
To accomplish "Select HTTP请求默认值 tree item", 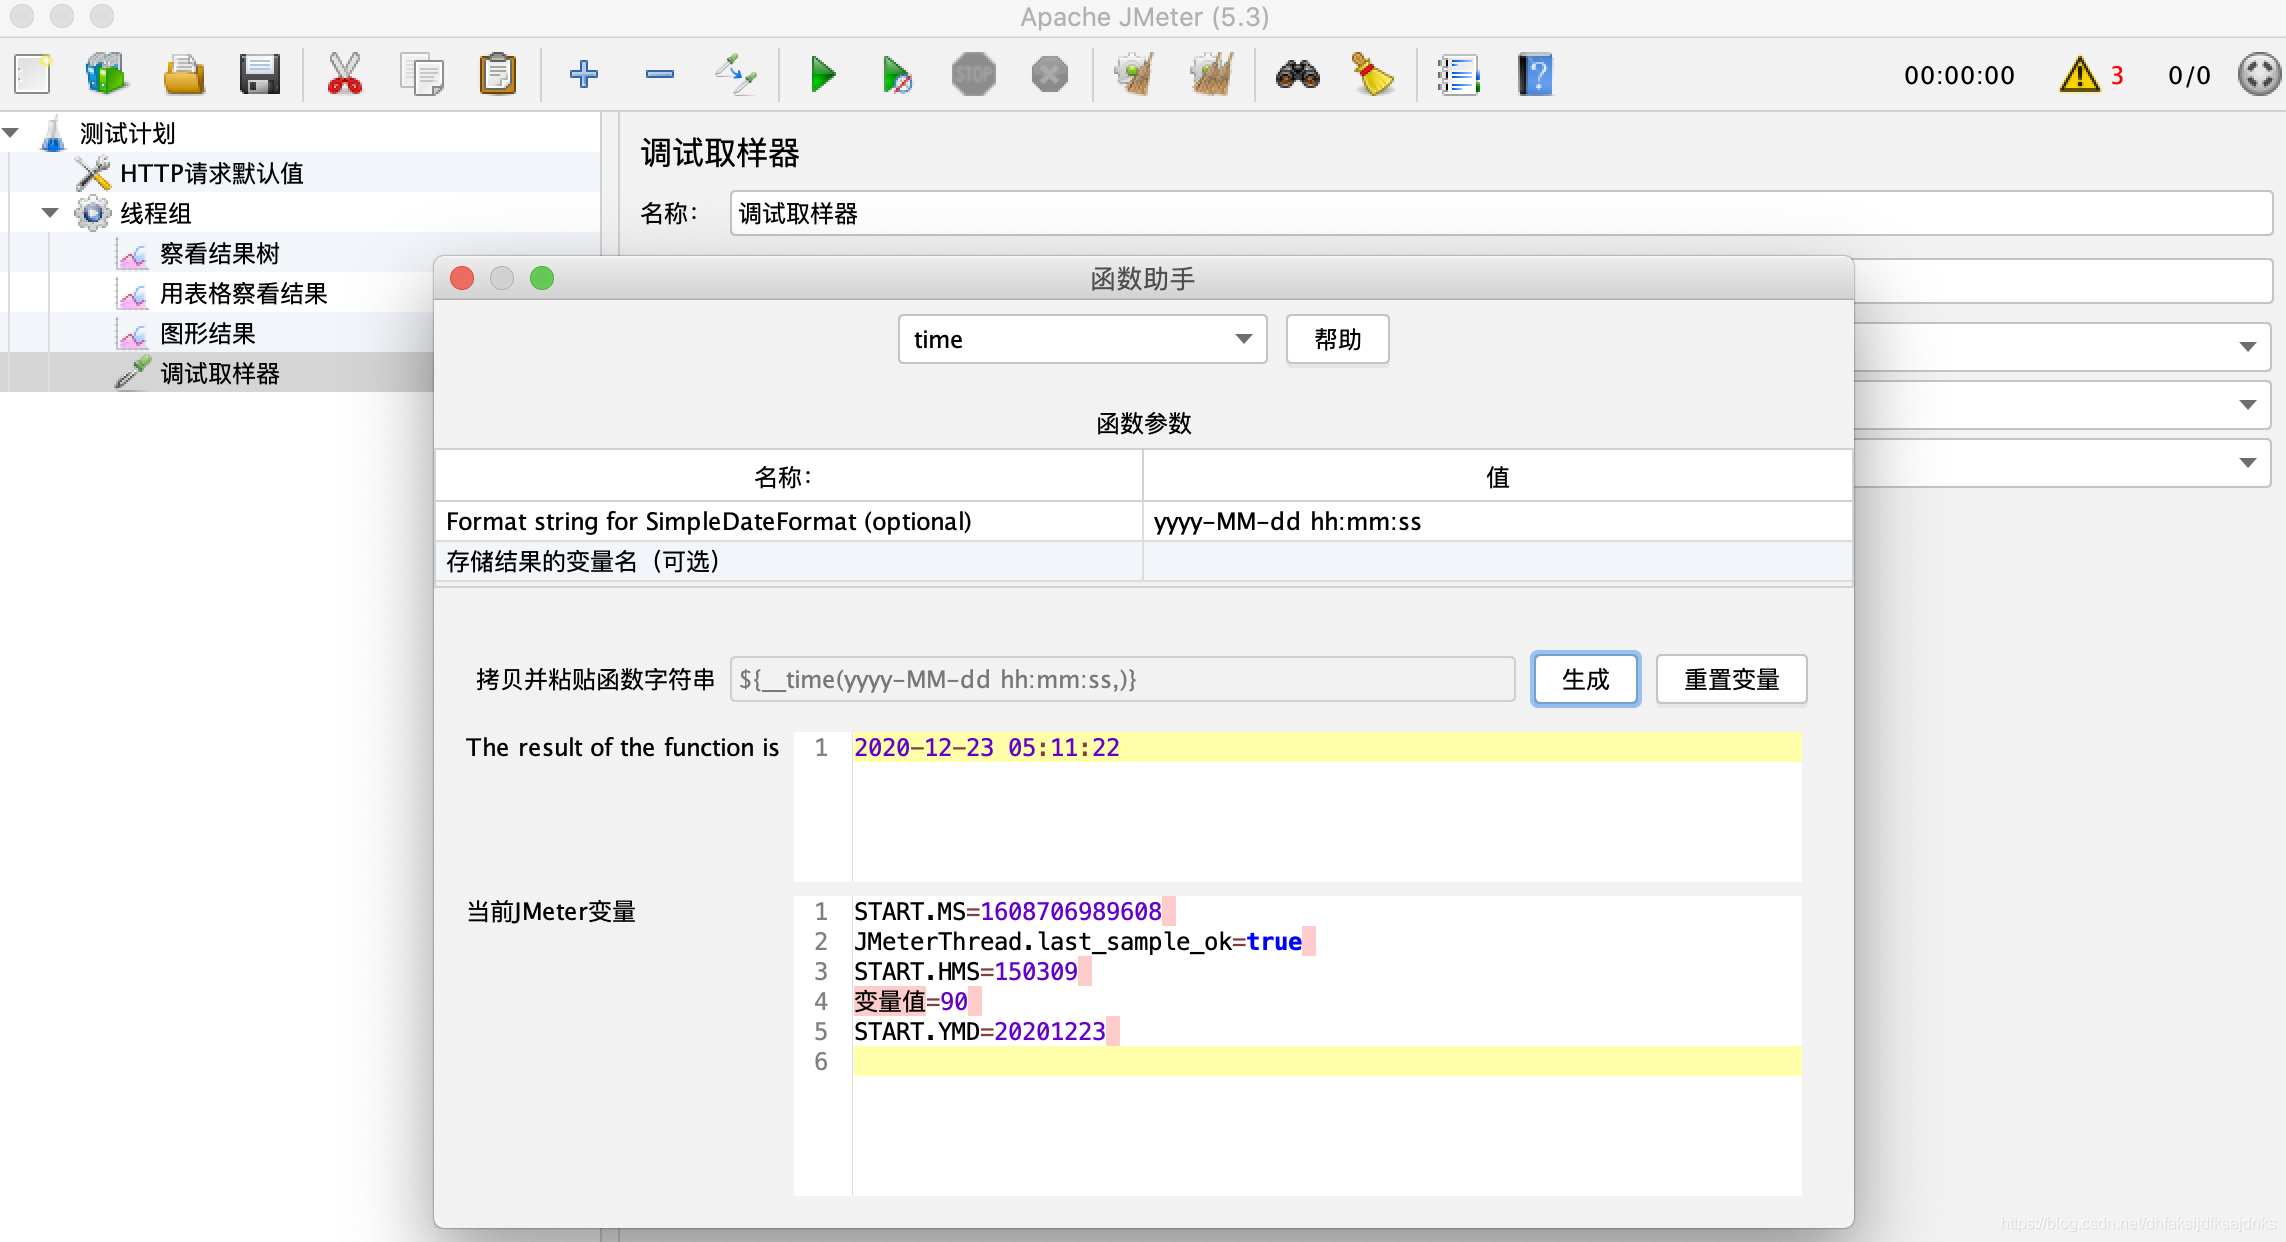I will click(211, 174).
